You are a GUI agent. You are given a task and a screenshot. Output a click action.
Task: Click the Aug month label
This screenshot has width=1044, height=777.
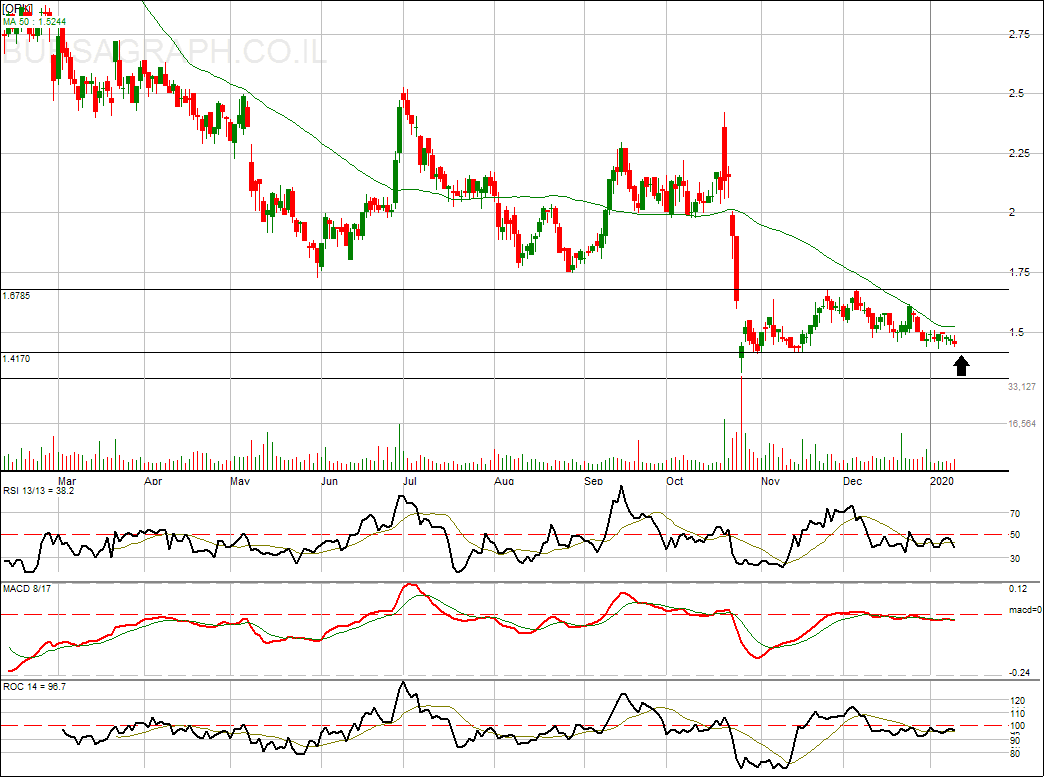(505, 481)
